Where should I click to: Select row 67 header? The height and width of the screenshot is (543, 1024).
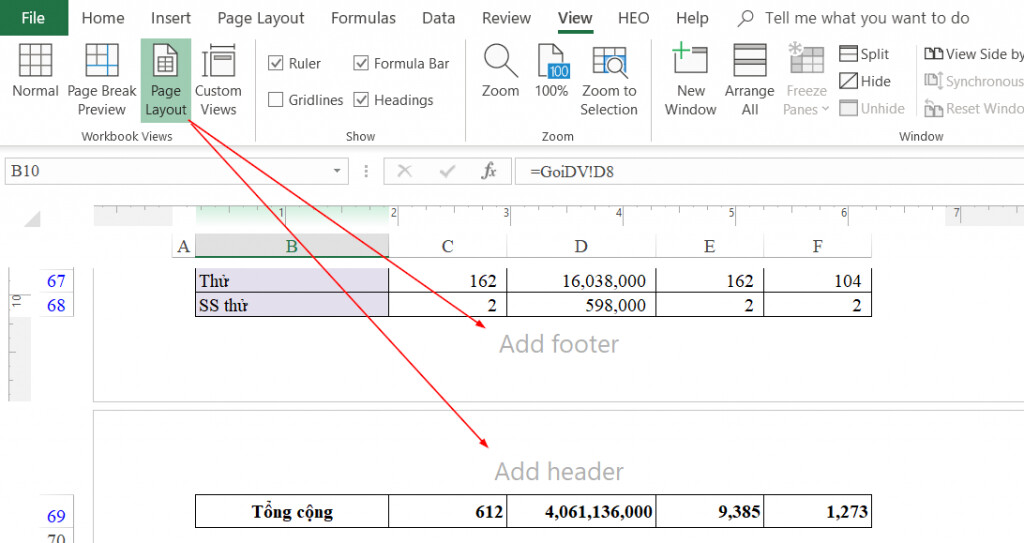pyautogui.click(x=56, y=281)
